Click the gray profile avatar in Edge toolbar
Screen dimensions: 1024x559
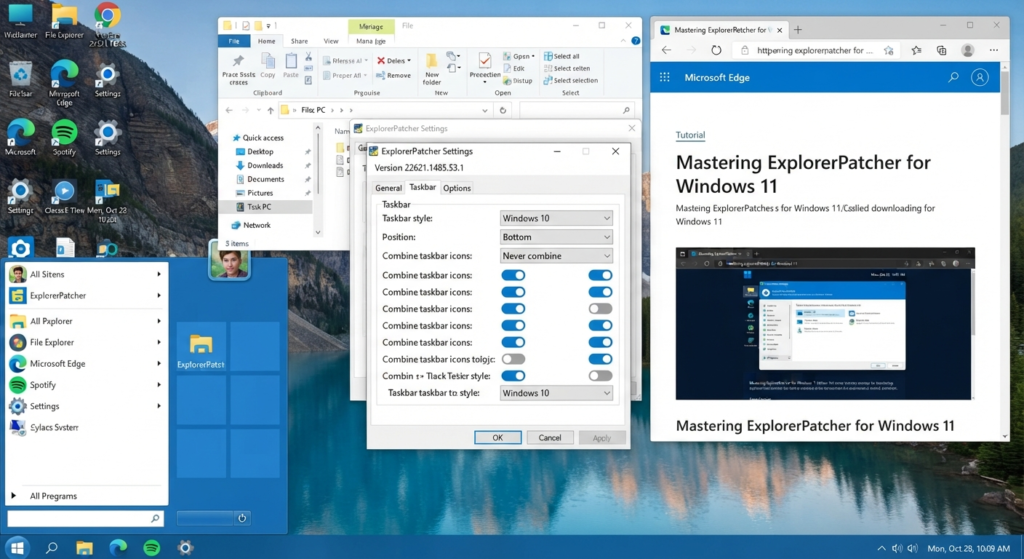(x=968, y=50)
